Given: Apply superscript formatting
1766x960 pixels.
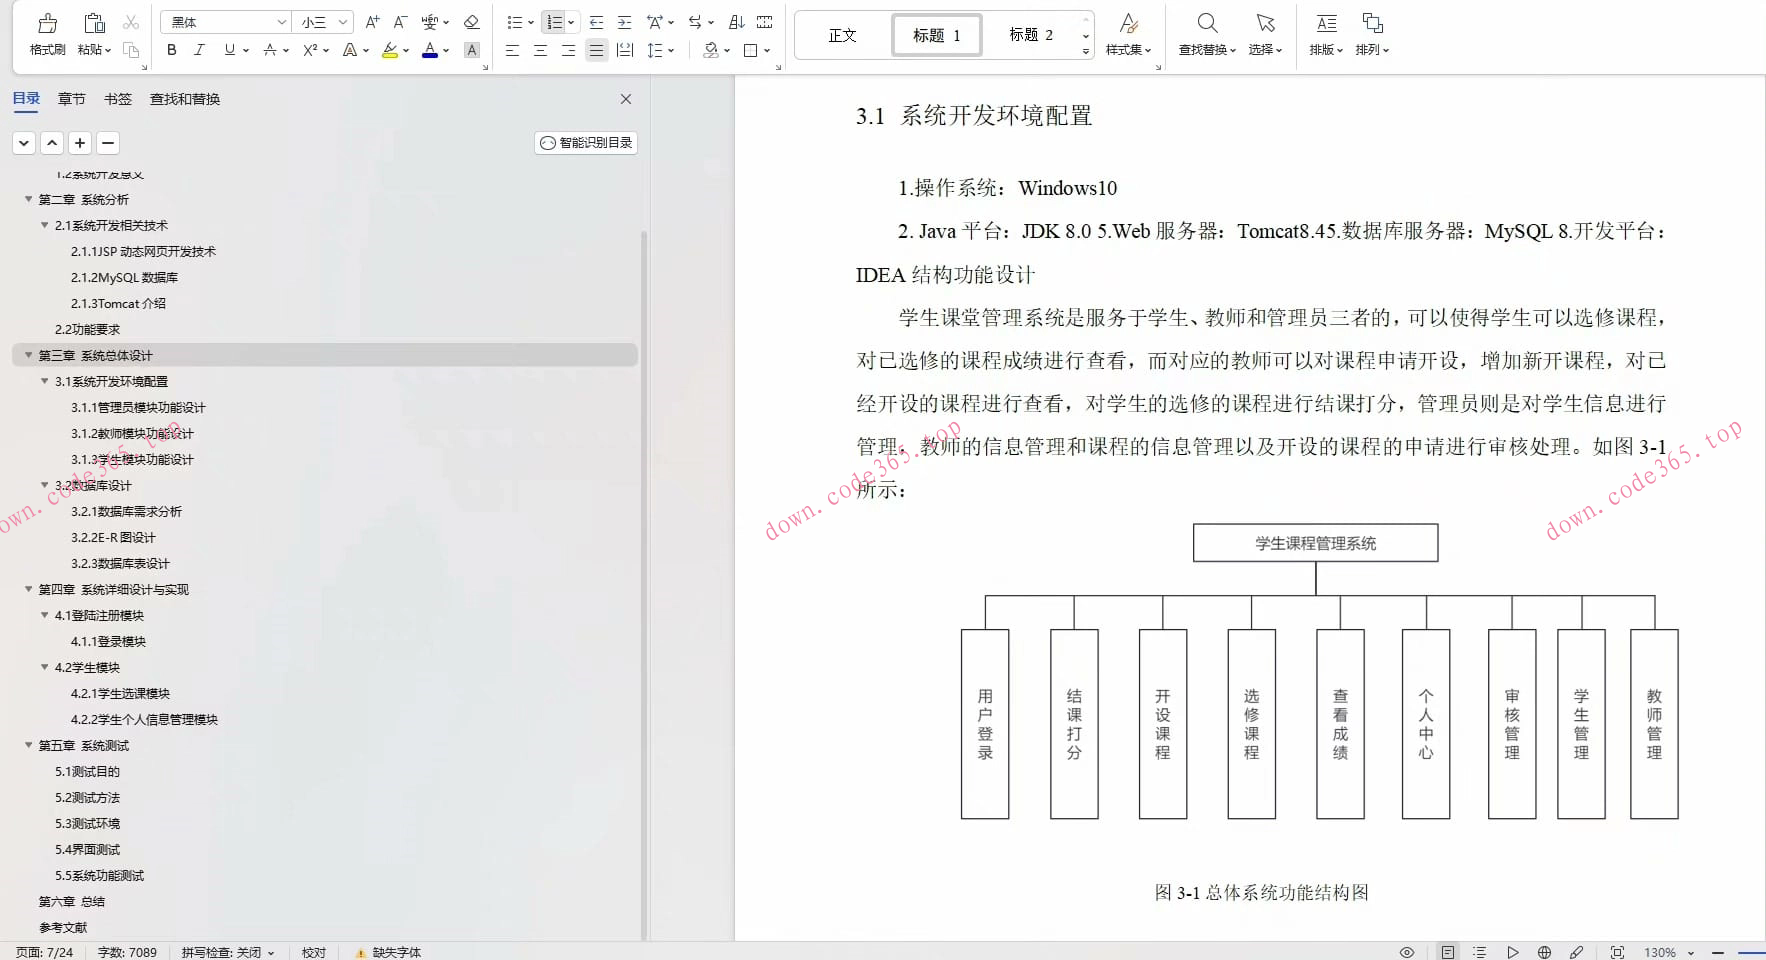Looking at the screenshot, I should pyautogui.click(x=309, y=50).
